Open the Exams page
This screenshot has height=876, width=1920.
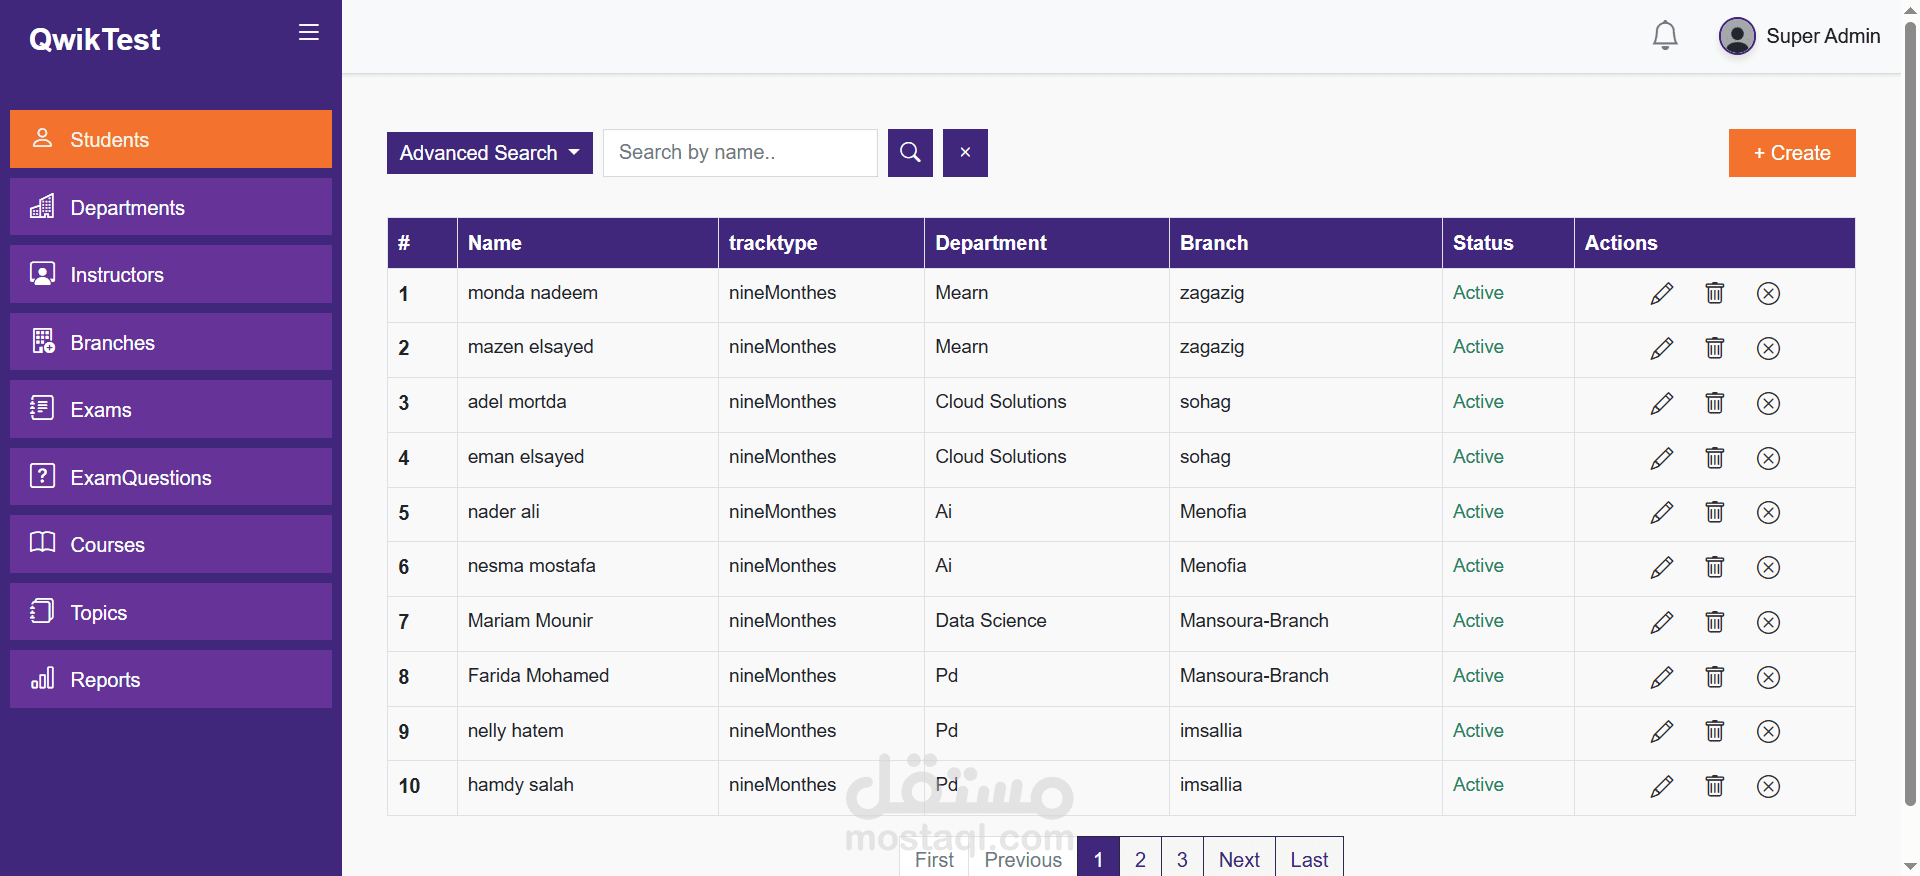tap(171, 409)
